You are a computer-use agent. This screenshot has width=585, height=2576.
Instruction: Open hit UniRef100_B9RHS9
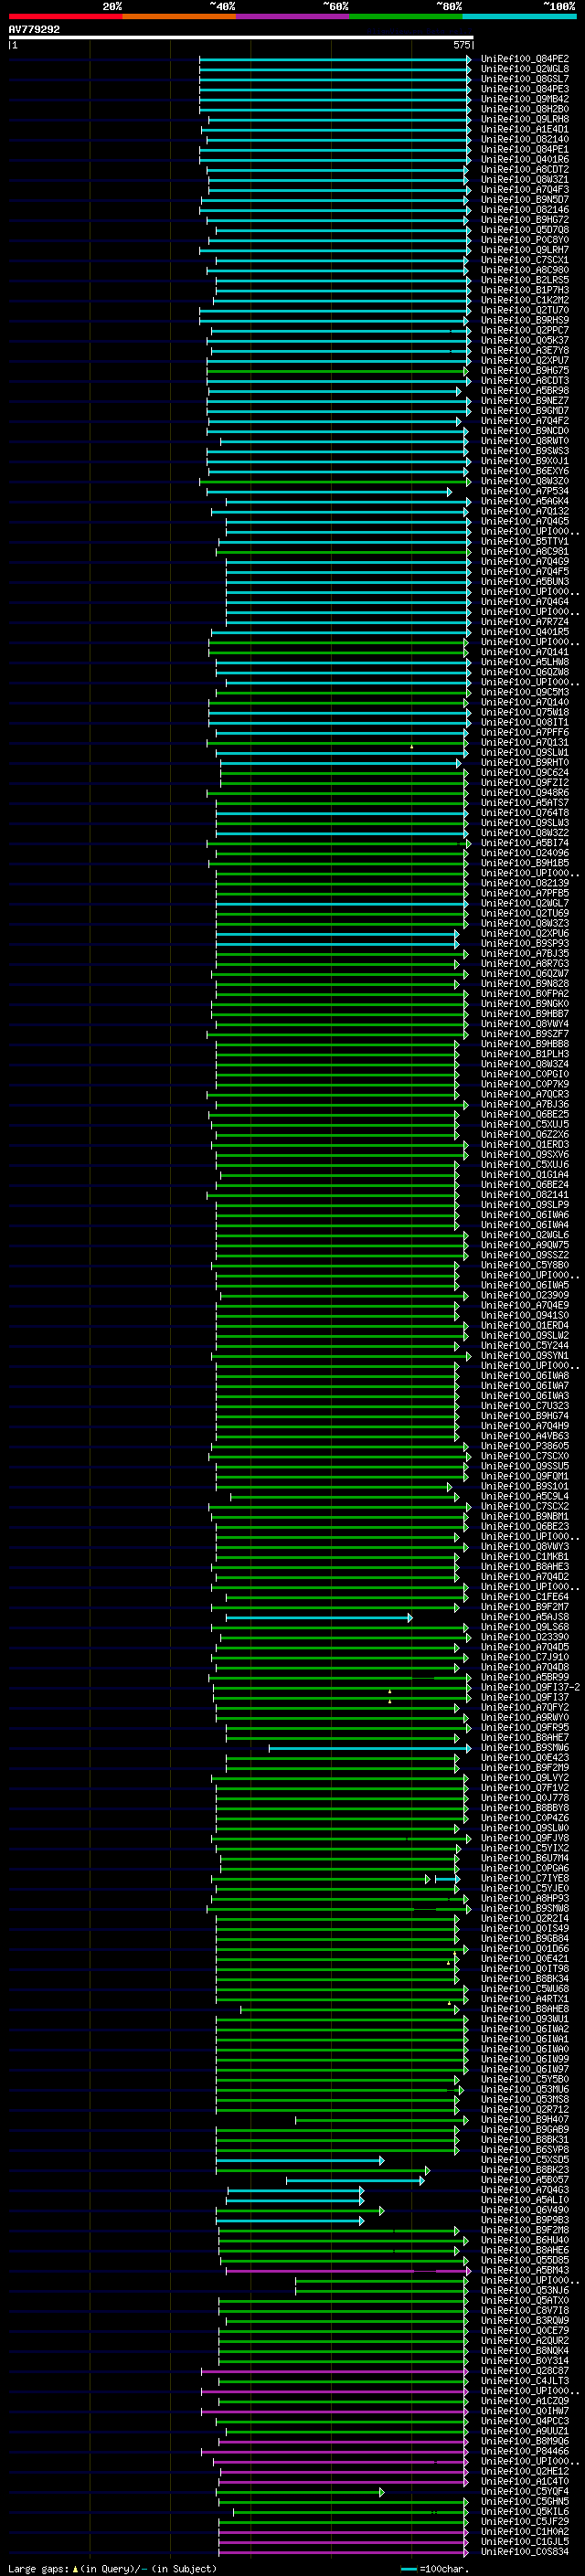click(524, 320)
